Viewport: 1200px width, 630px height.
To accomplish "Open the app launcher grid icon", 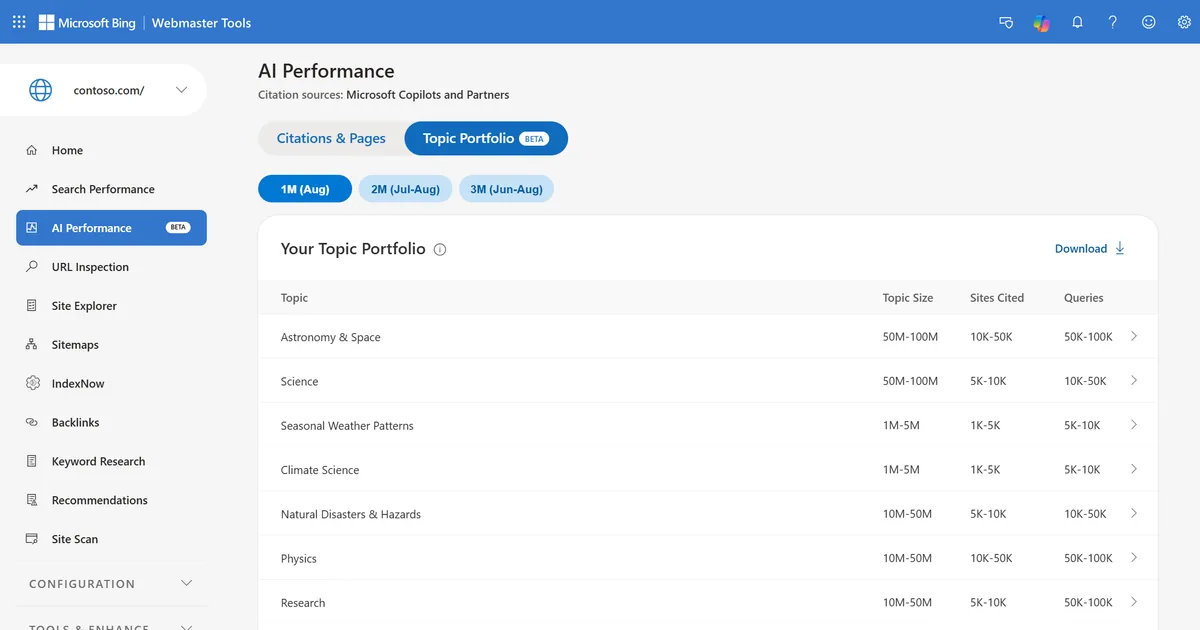I will (x=19, y=22).
